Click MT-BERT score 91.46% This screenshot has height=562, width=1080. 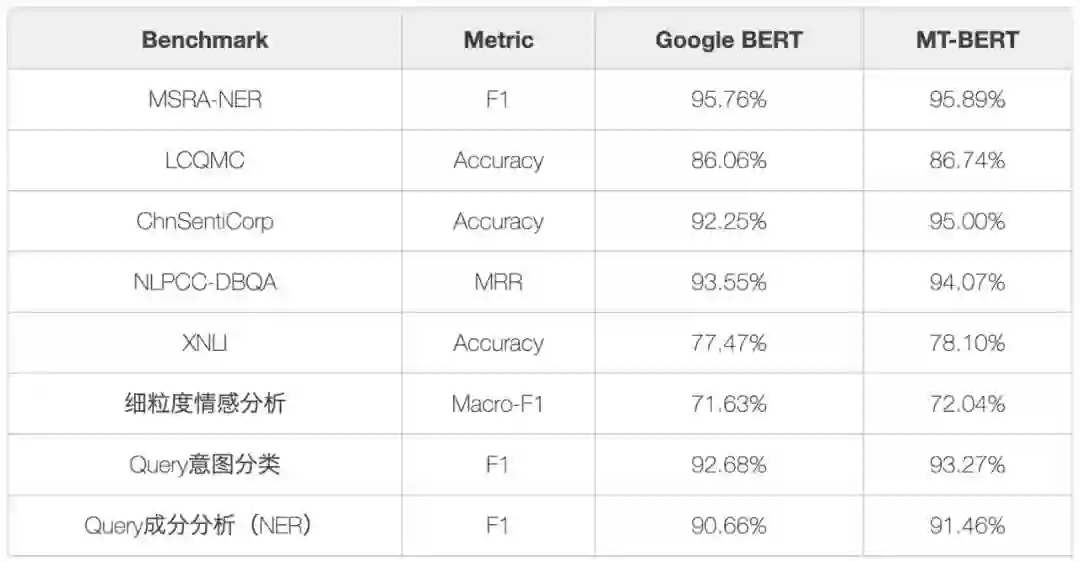(x=967, y=526)
